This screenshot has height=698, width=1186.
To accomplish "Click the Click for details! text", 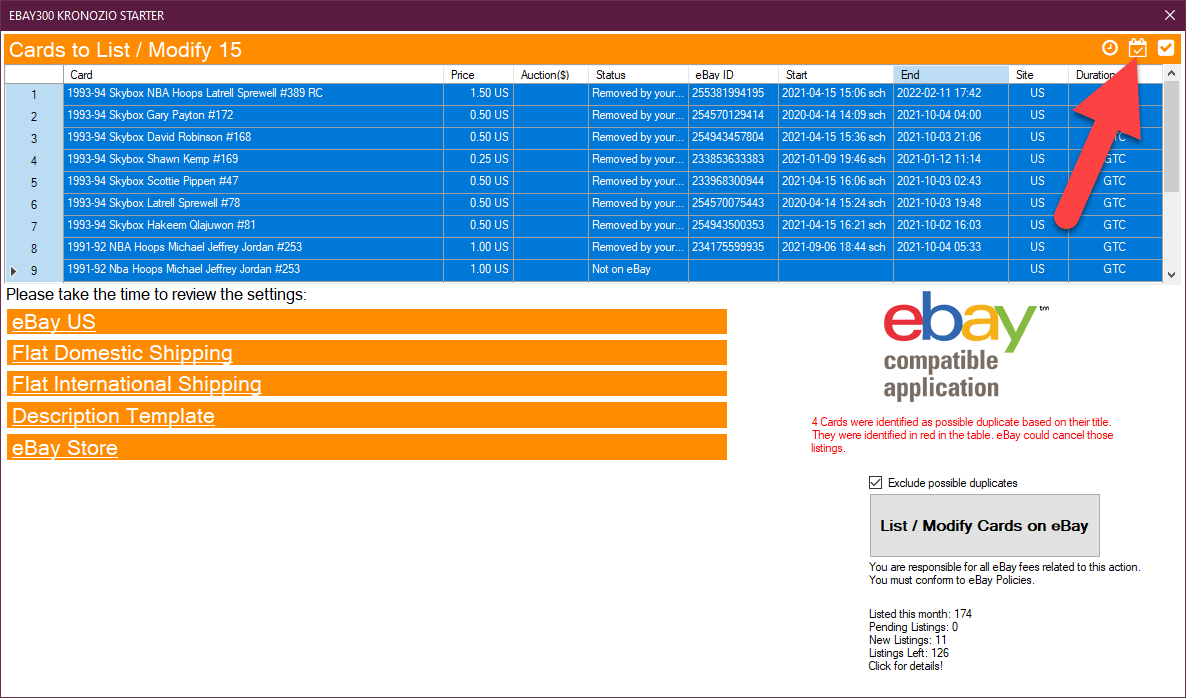I will [905, 666].
